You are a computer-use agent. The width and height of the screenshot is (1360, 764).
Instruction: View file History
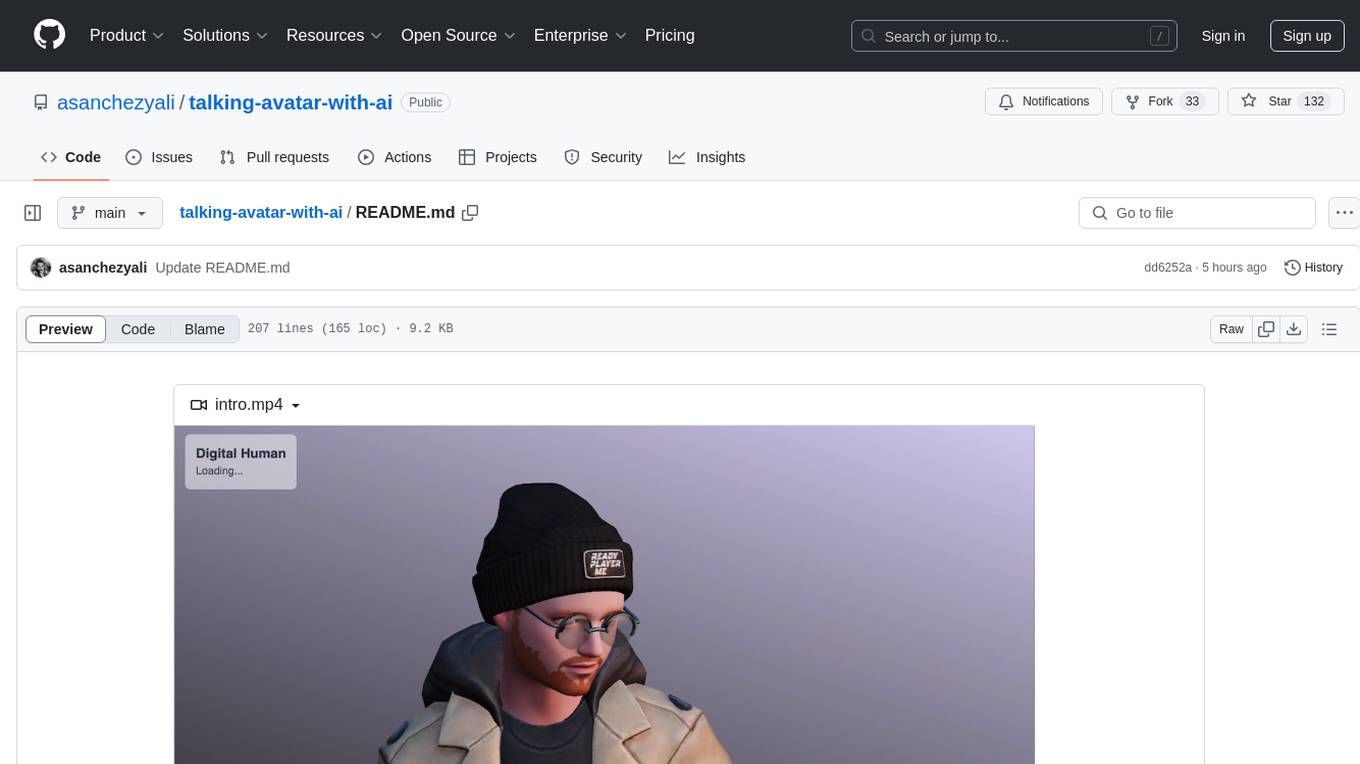click(x=1313, y=268)
